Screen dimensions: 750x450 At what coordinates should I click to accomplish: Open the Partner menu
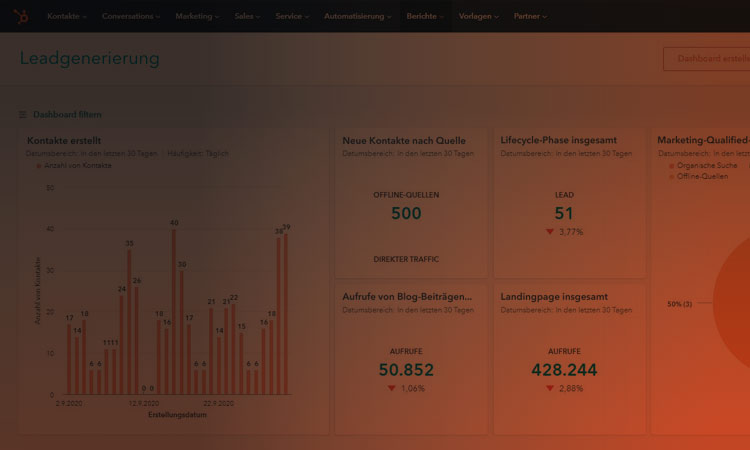click(530, 16)
